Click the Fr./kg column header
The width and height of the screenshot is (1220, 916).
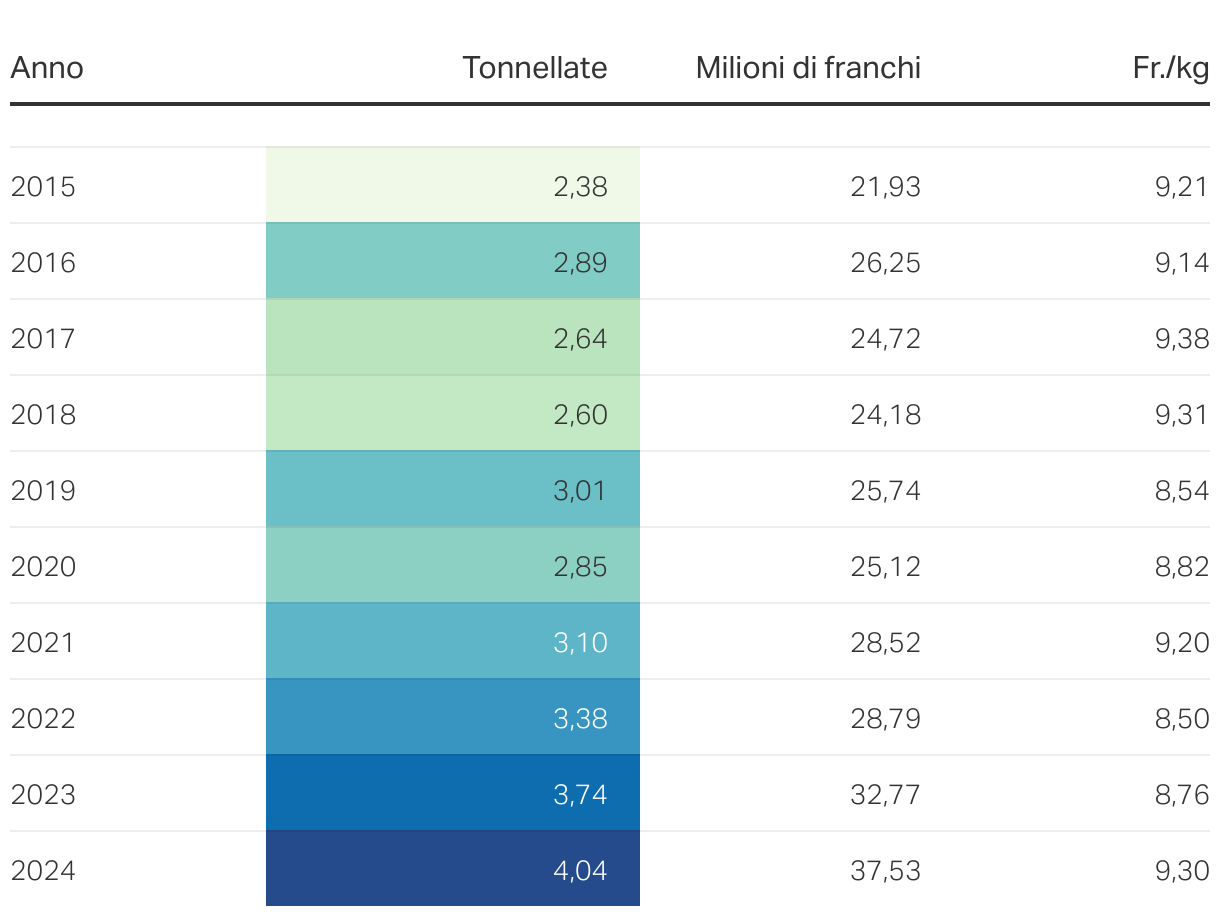1170,68
